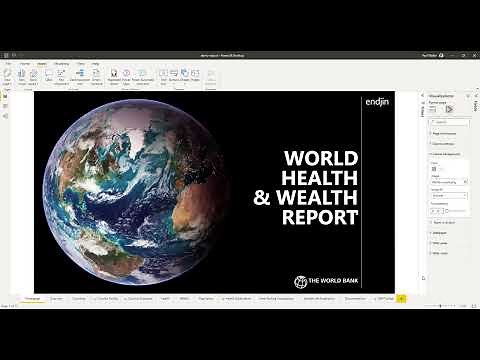480x360 pixels.
Task: Select the World Health & Wealth Report title
Action: tap(306, 188)
